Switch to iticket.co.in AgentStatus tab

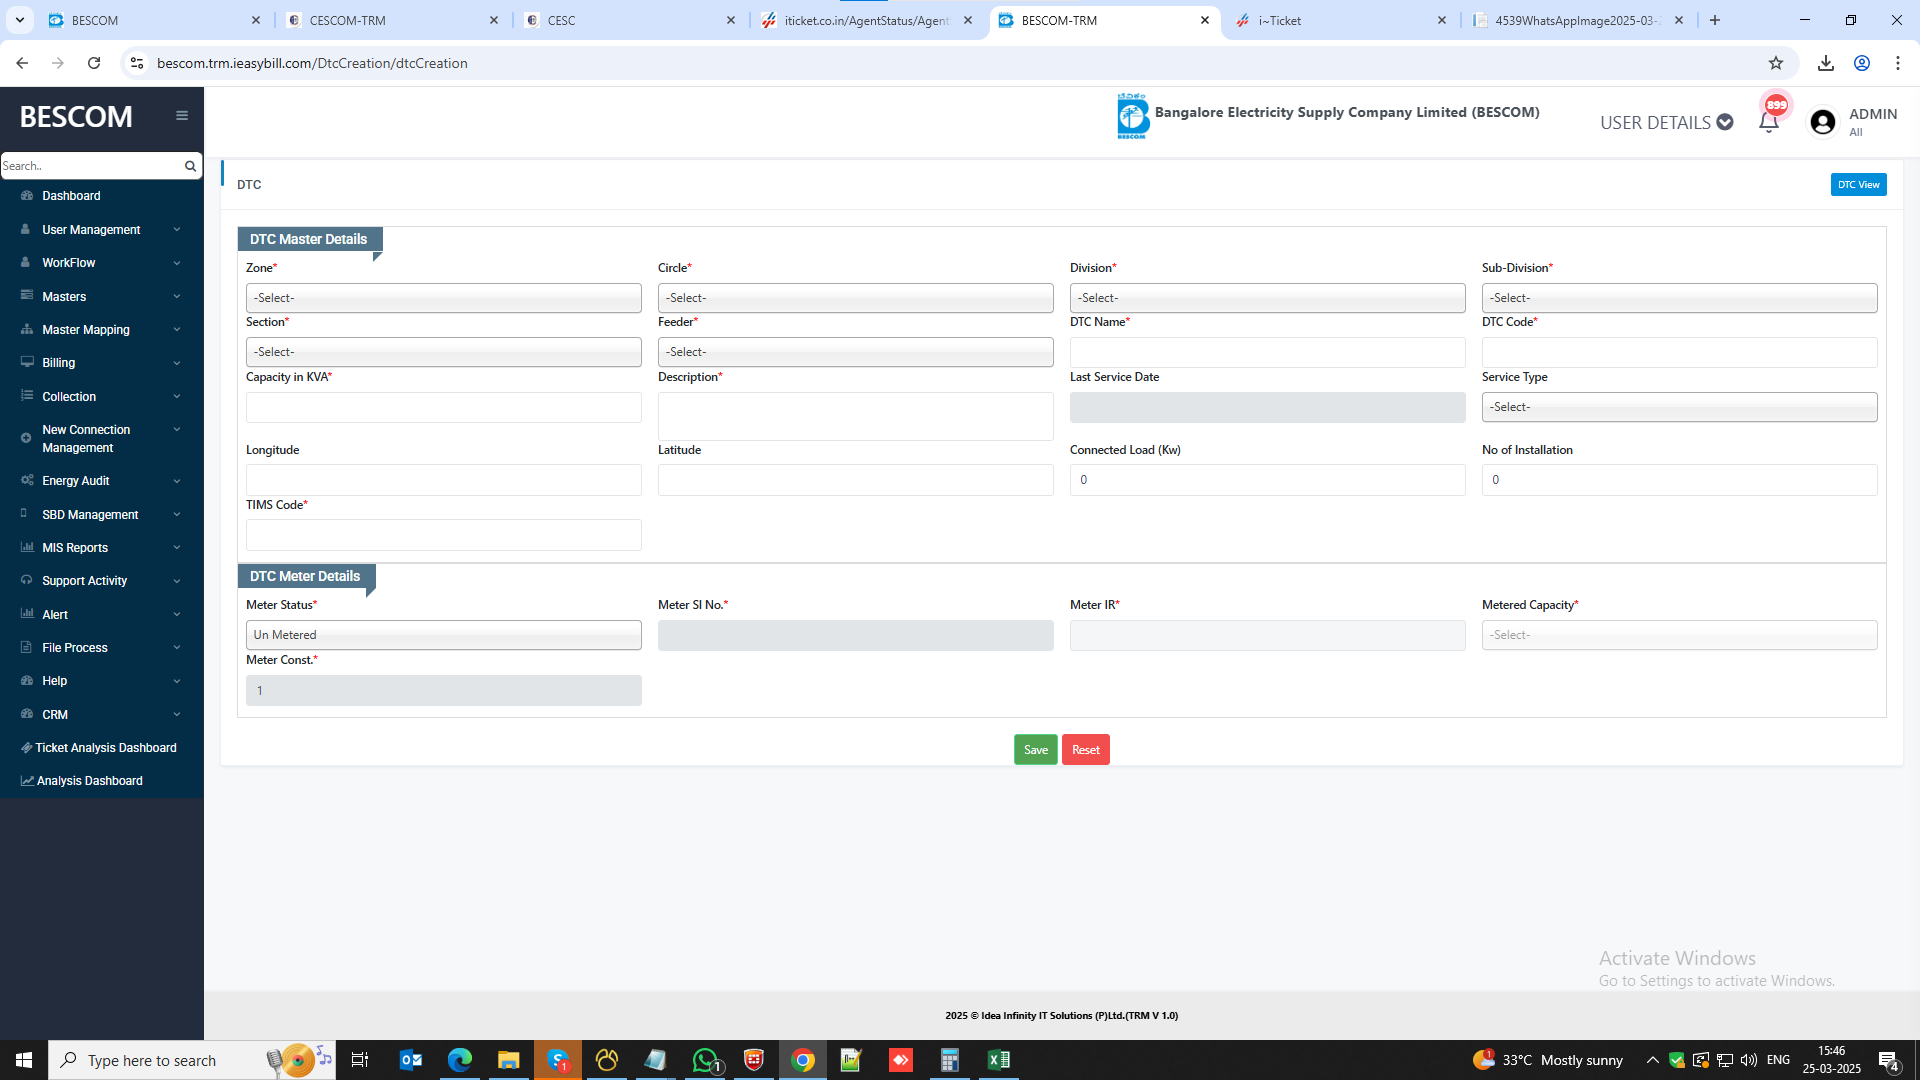coord(868,20)
